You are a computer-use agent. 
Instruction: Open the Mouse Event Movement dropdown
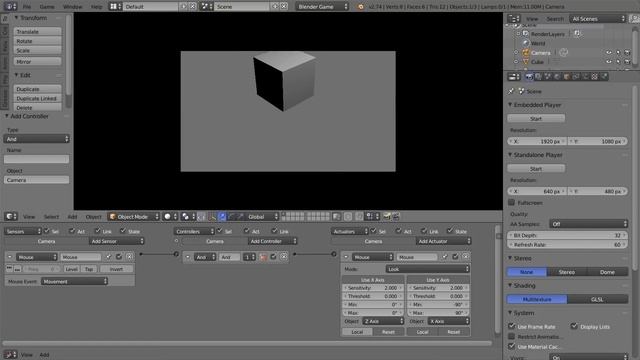click(74, 281)
